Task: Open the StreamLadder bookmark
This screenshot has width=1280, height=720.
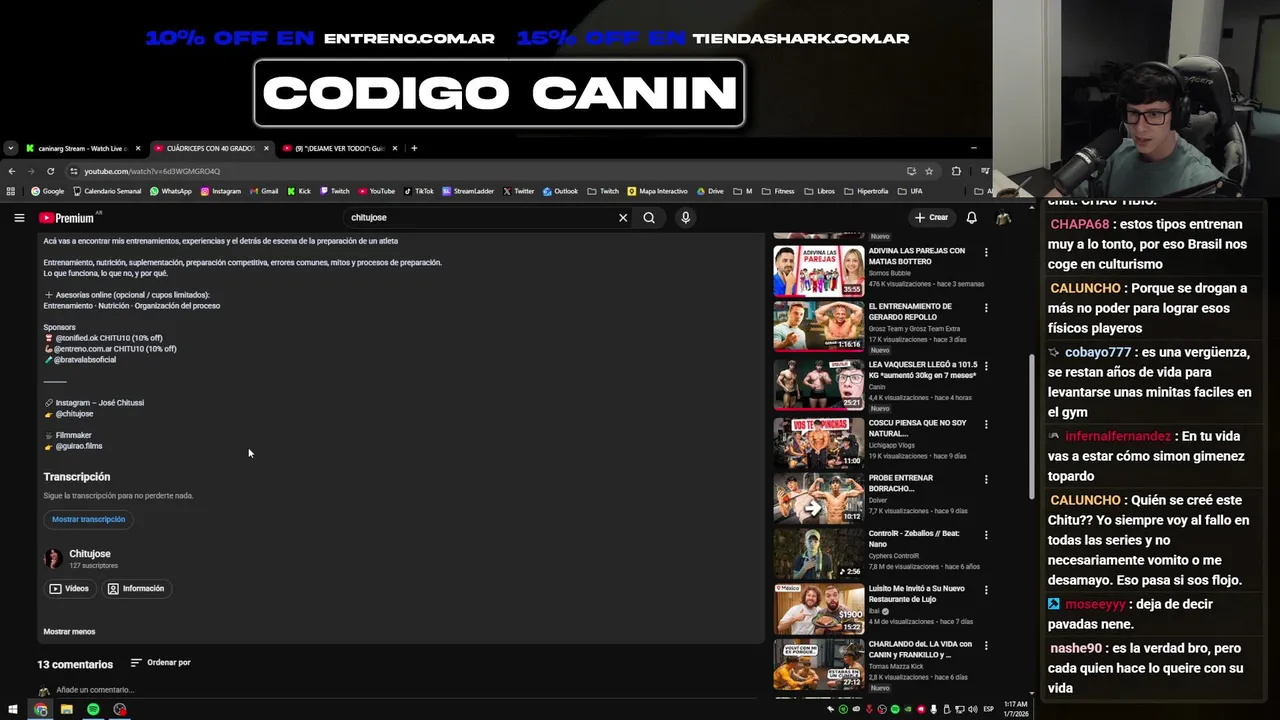Action: tap(468, 191)
